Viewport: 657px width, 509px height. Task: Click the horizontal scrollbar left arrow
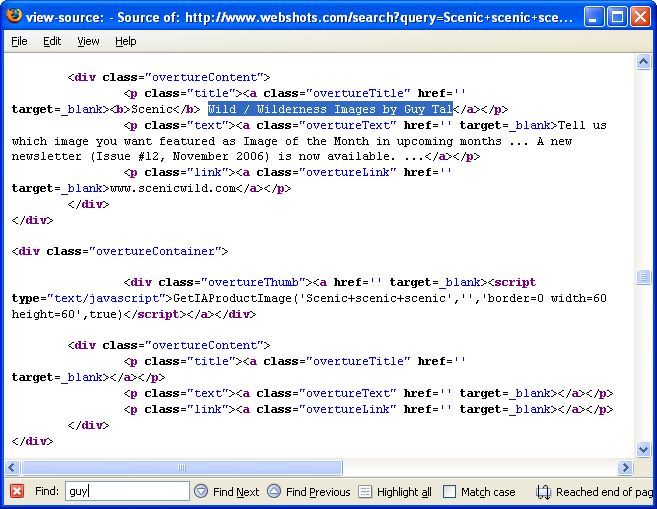(12, 467)
